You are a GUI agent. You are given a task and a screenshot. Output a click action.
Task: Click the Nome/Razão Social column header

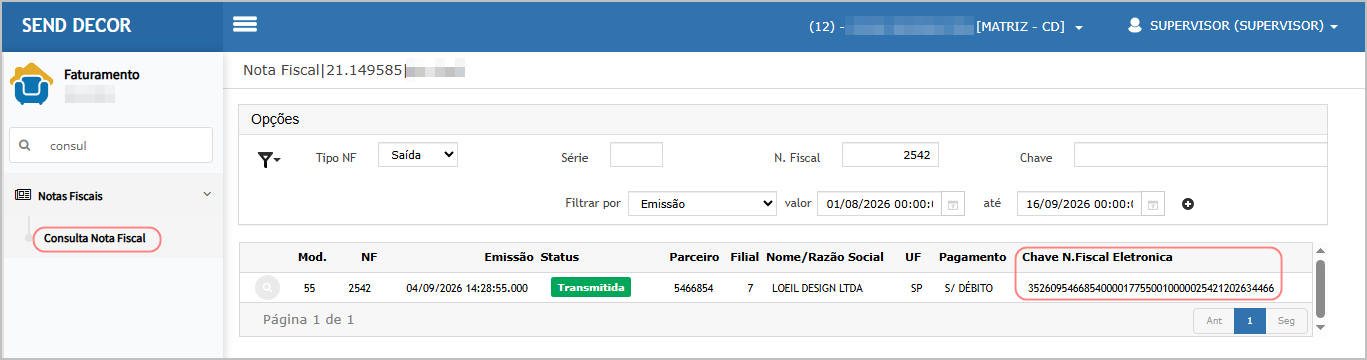point(825,257)
